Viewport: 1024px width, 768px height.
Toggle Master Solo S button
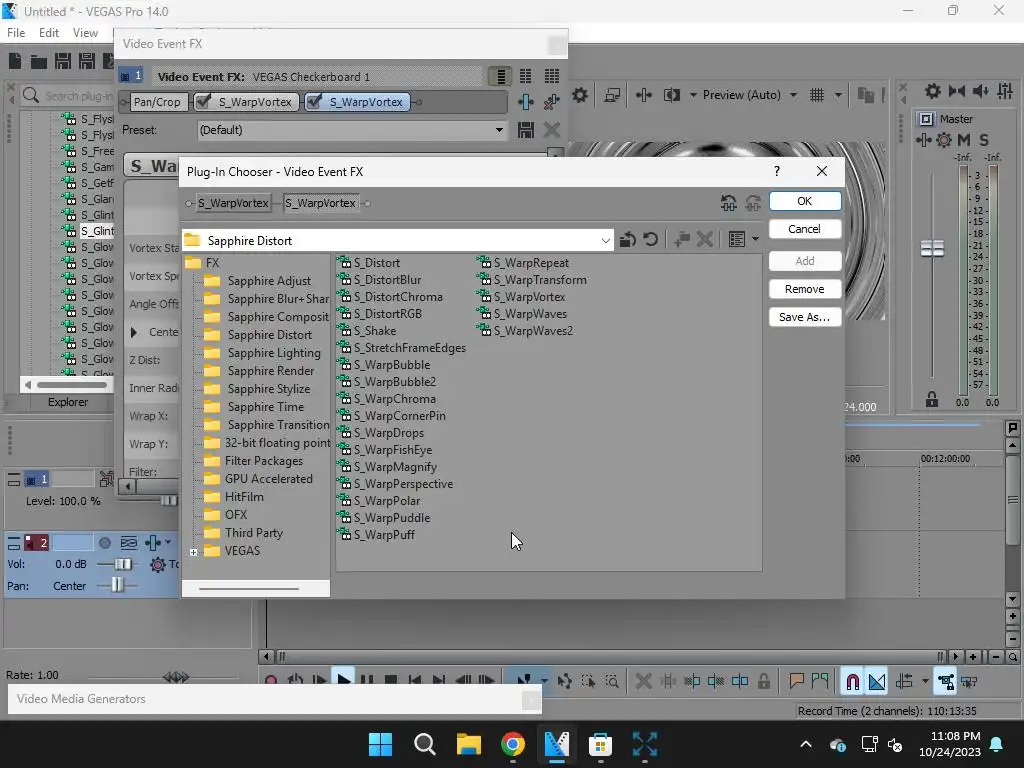tap(984, 140)
